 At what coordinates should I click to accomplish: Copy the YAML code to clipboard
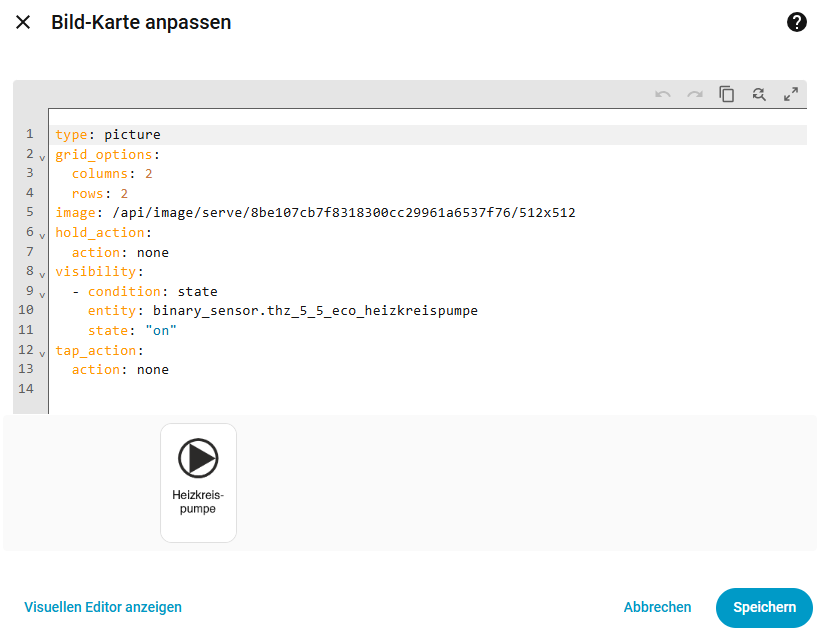pyautogui.click(x=727, y=94)
